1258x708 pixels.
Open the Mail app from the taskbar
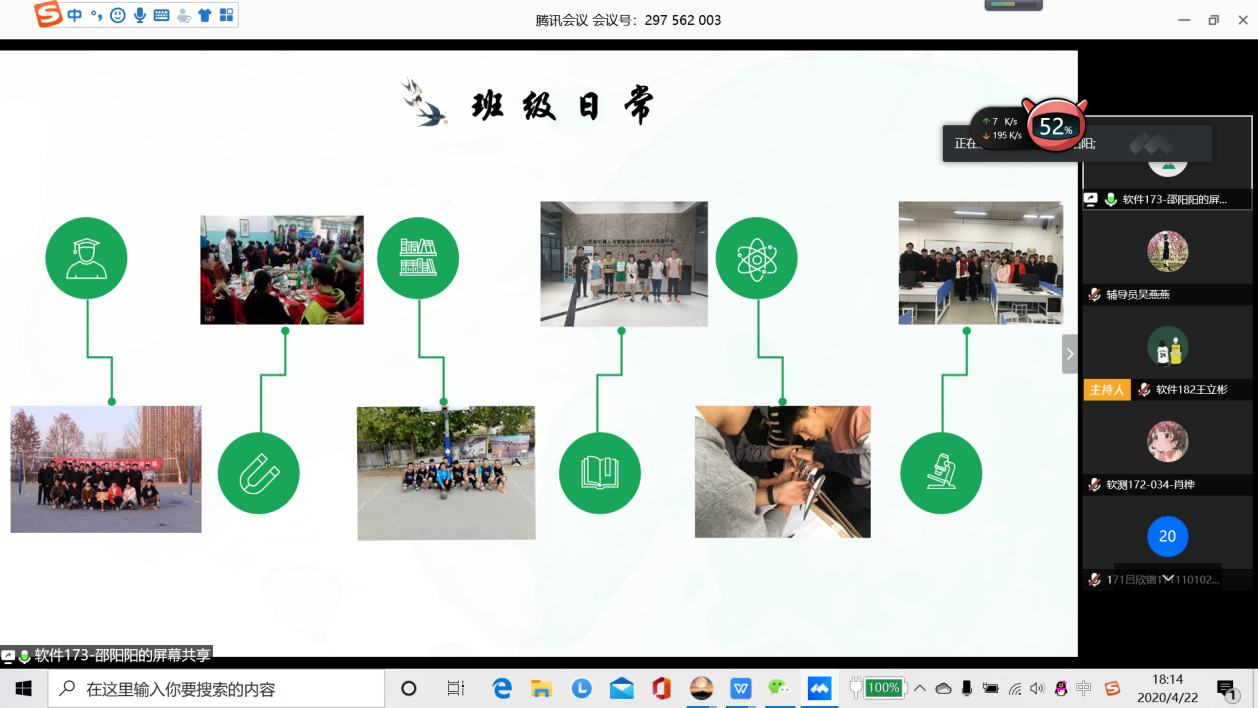[x=621, y=688]
